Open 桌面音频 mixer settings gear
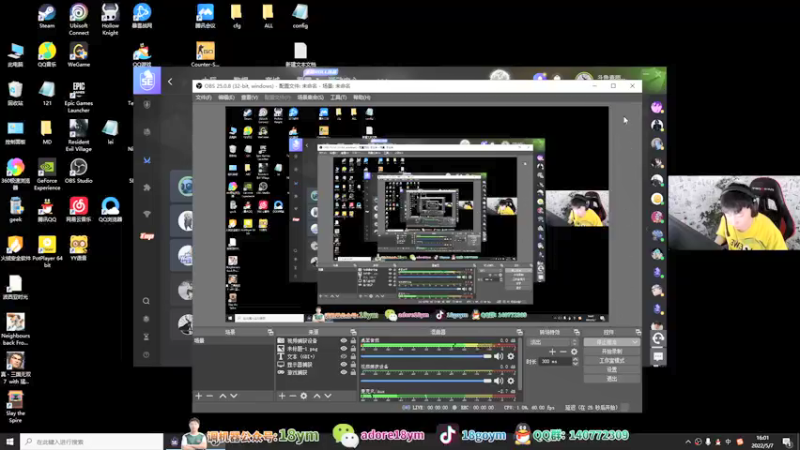The image size is (800, 450). [x=511, y=356]
